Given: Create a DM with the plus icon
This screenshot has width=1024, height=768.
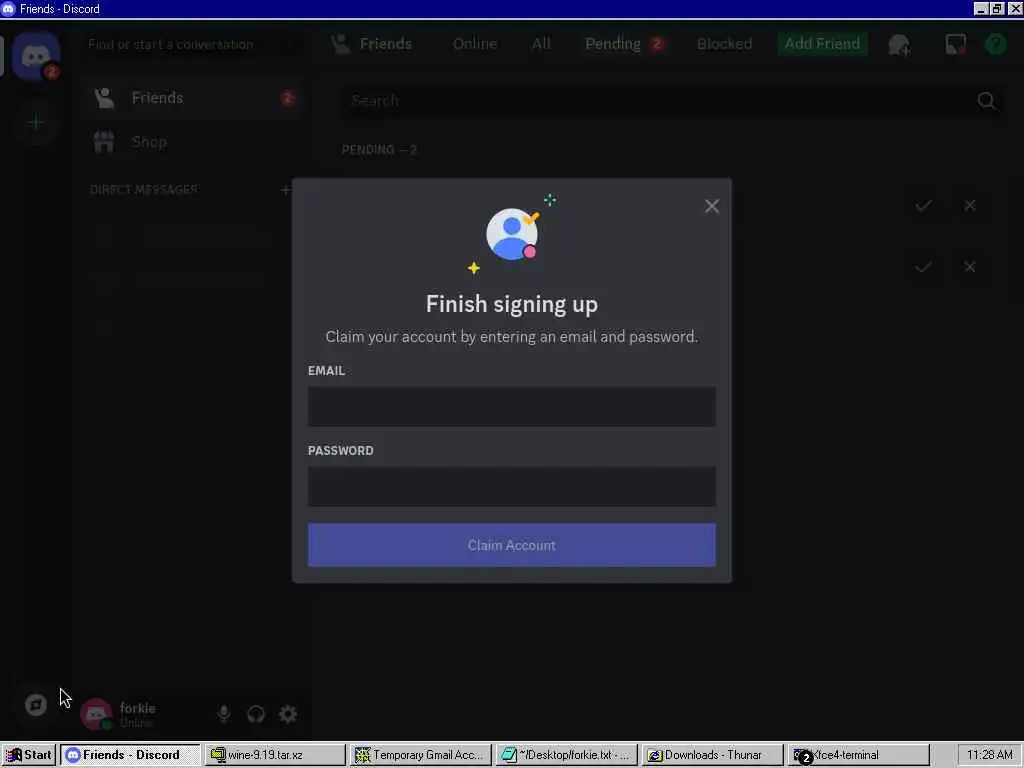Looking at the screenshot, I should [x=285, y=190].
